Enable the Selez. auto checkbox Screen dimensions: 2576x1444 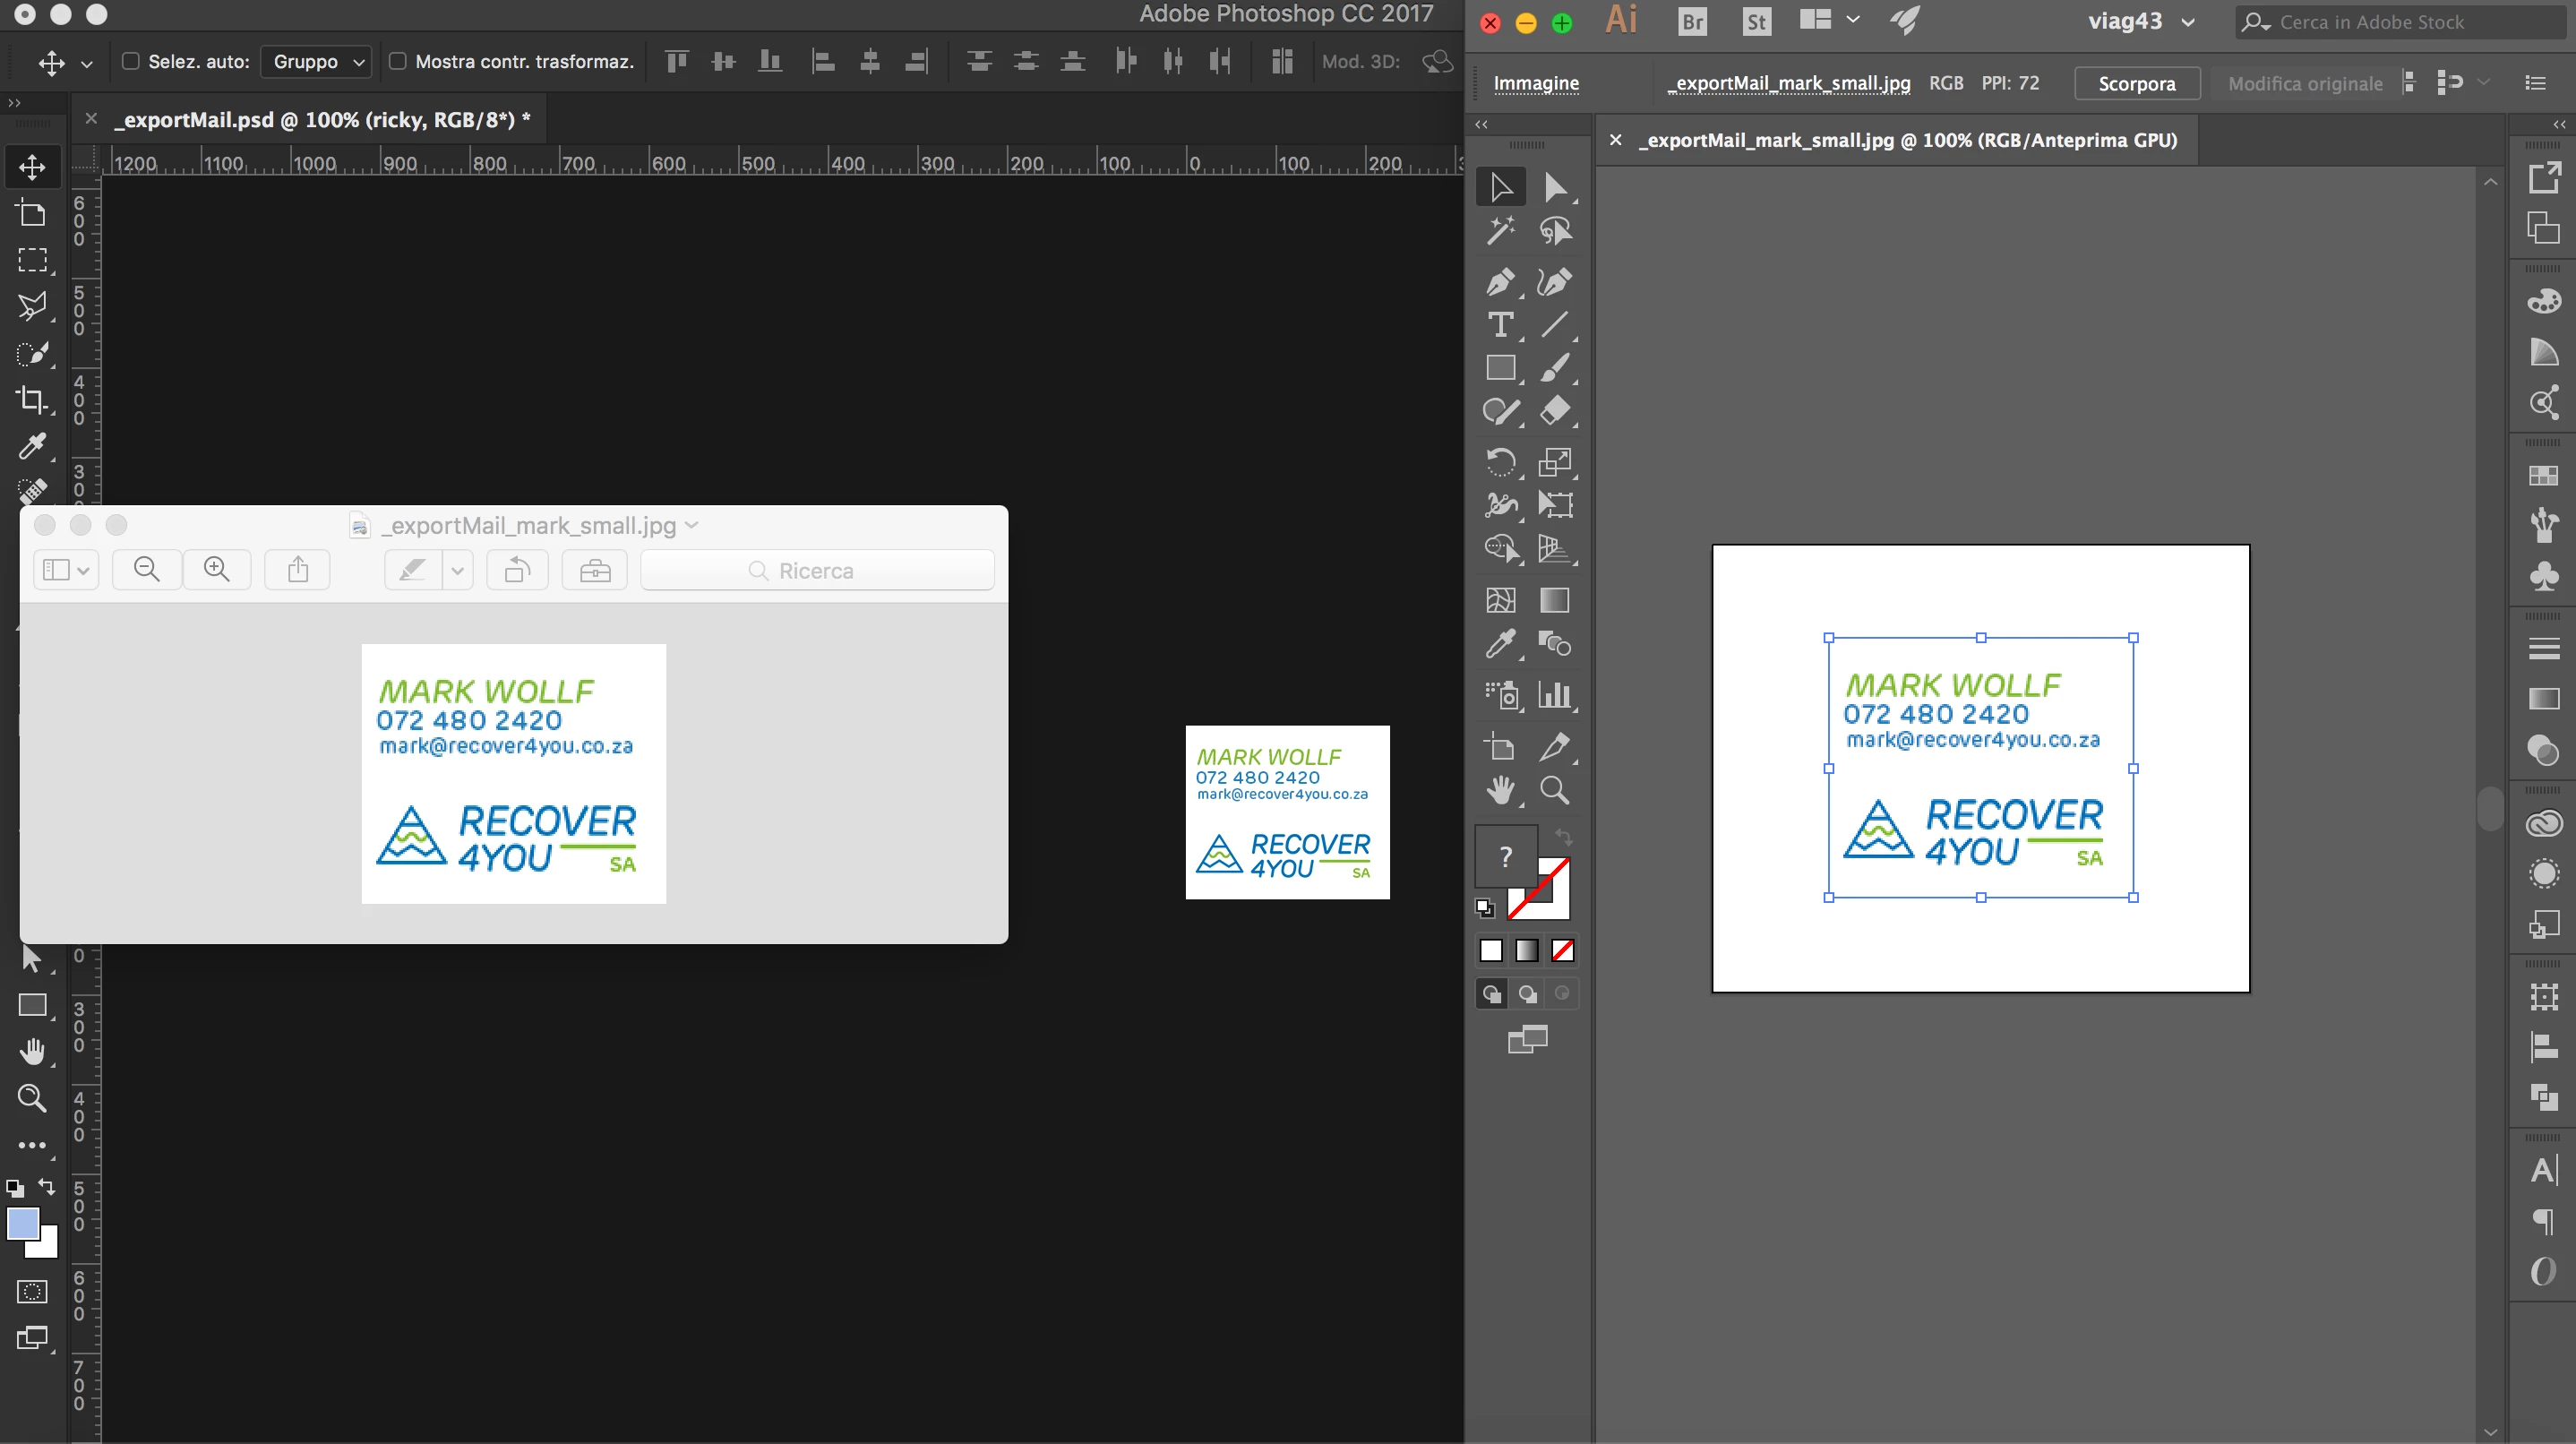tap(130, 61)
